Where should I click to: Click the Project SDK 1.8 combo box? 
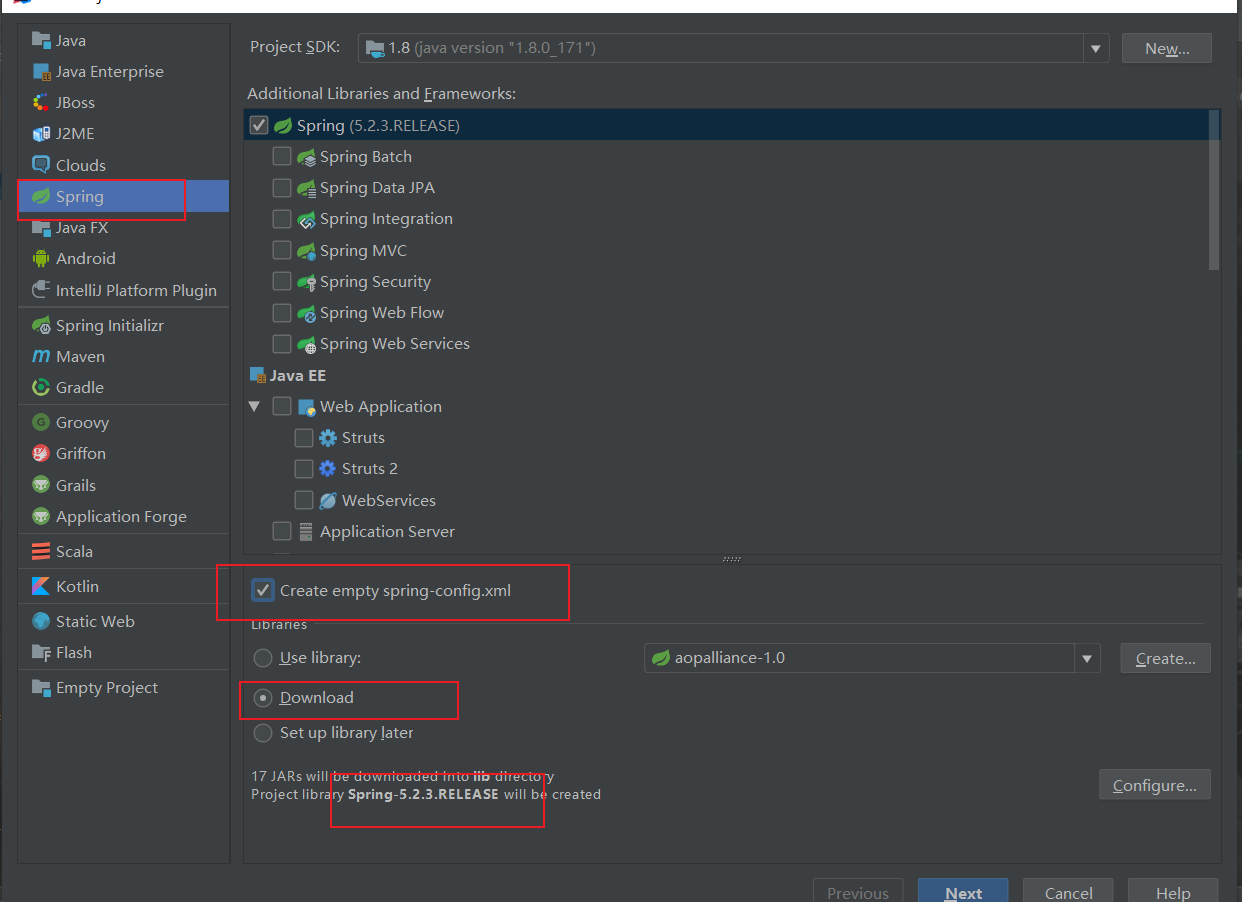tap(733, 48)
